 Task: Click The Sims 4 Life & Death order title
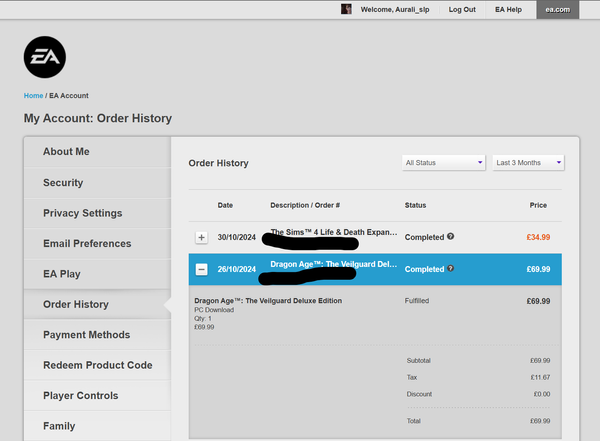(x=334, y=232)
